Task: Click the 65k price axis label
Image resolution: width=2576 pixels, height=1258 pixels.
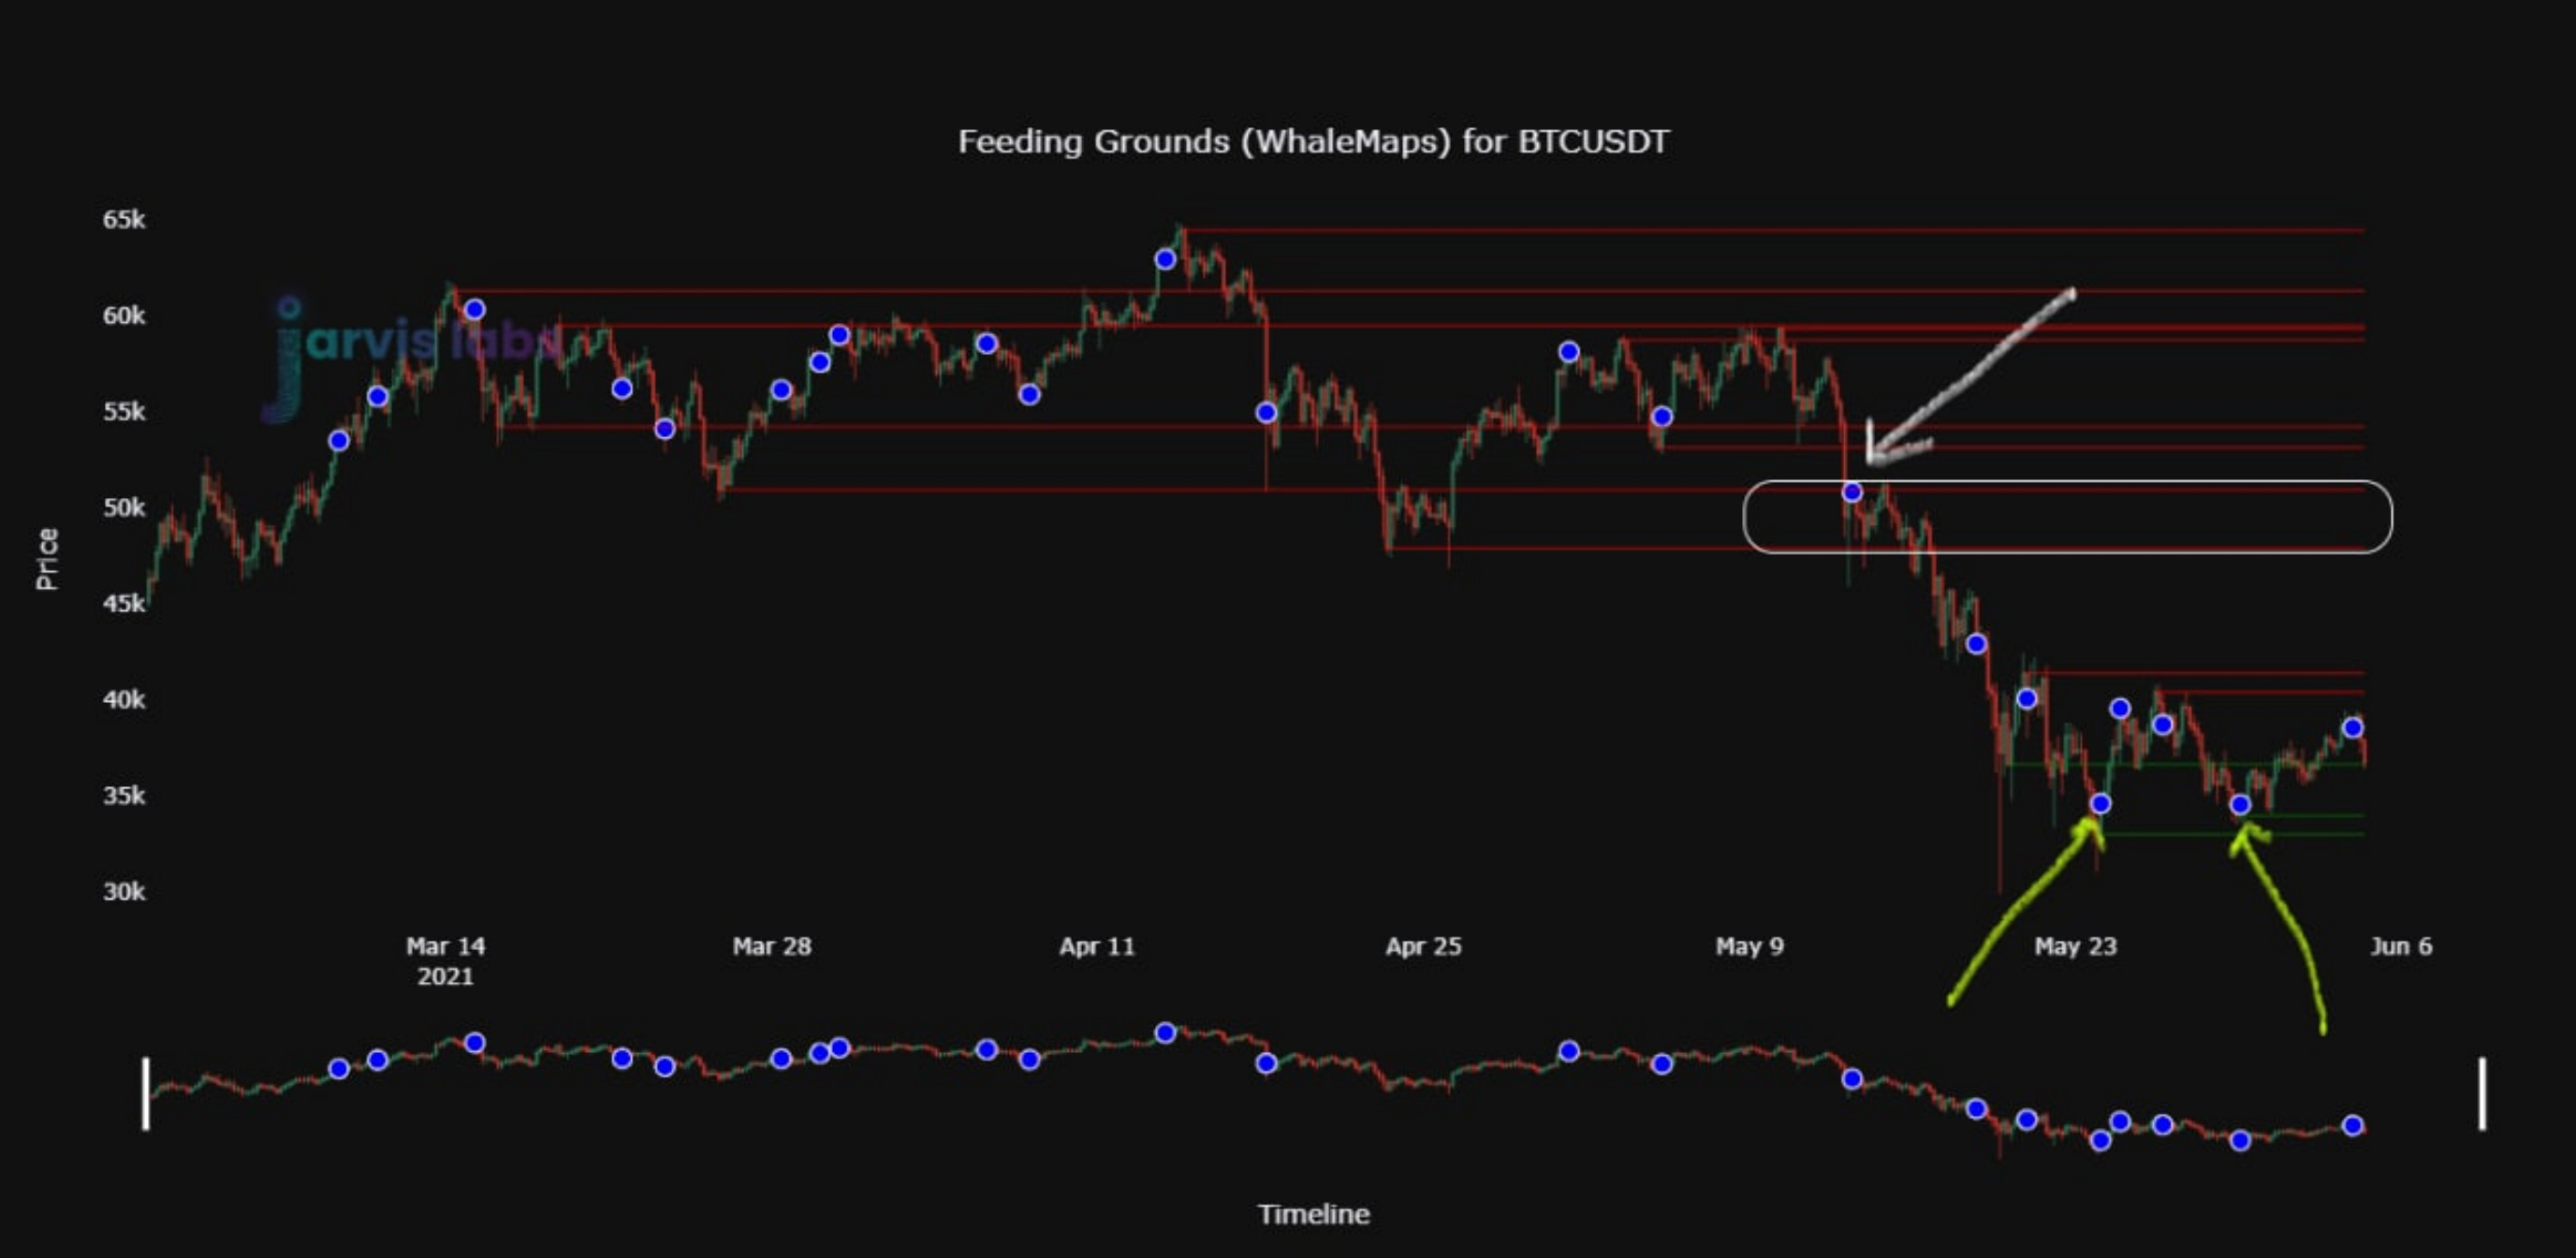Action: (124, 219)
